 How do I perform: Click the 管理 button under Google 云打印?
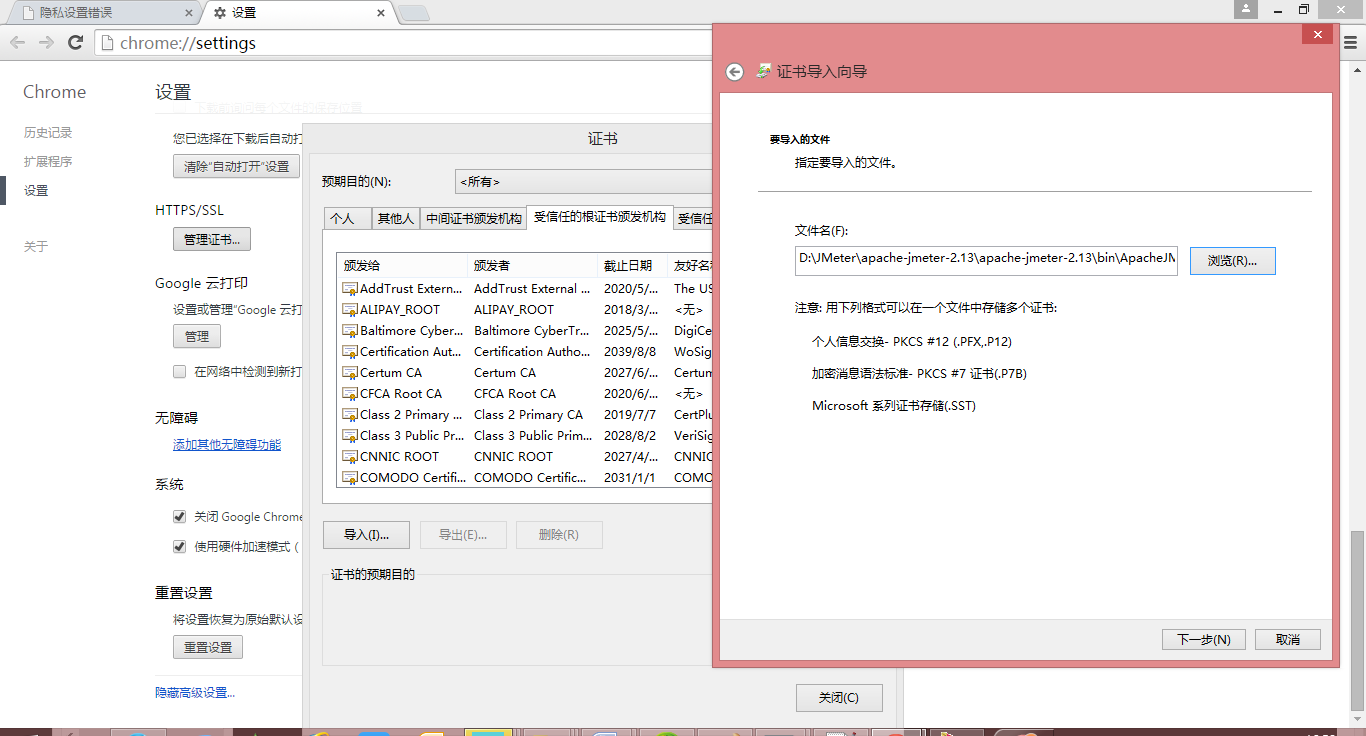pyautogui.click(x=197, y=337)
